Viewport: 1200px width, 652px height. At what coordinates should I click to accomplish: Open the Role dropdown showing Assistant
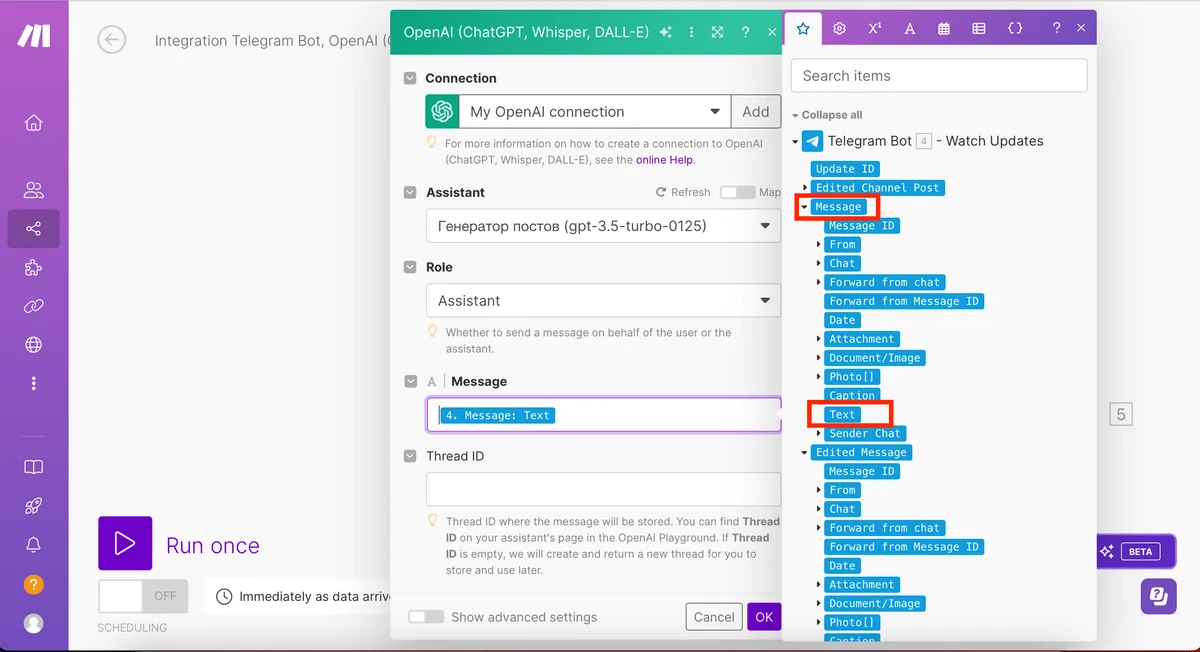603,301
